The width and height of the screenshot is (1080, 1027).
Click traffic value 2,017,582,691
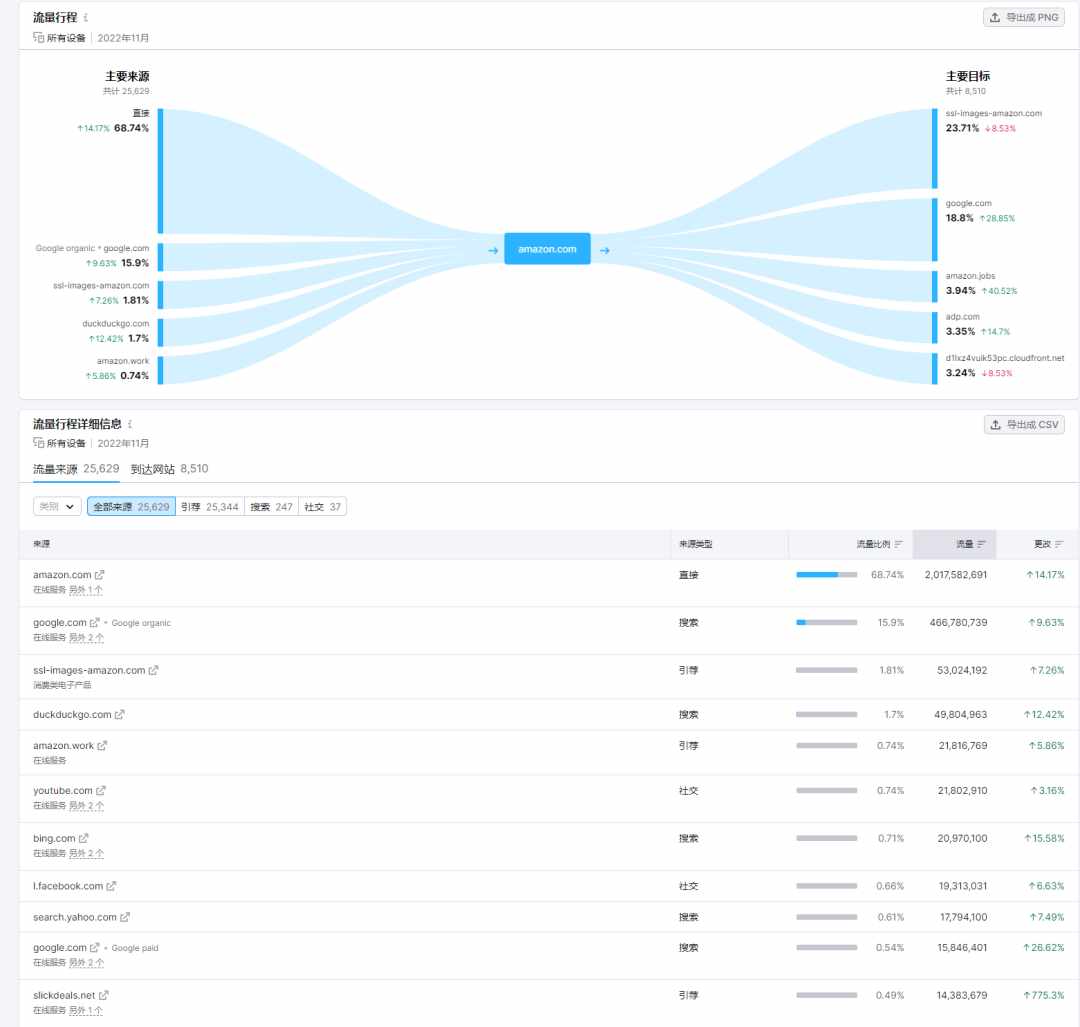(955, 574)
